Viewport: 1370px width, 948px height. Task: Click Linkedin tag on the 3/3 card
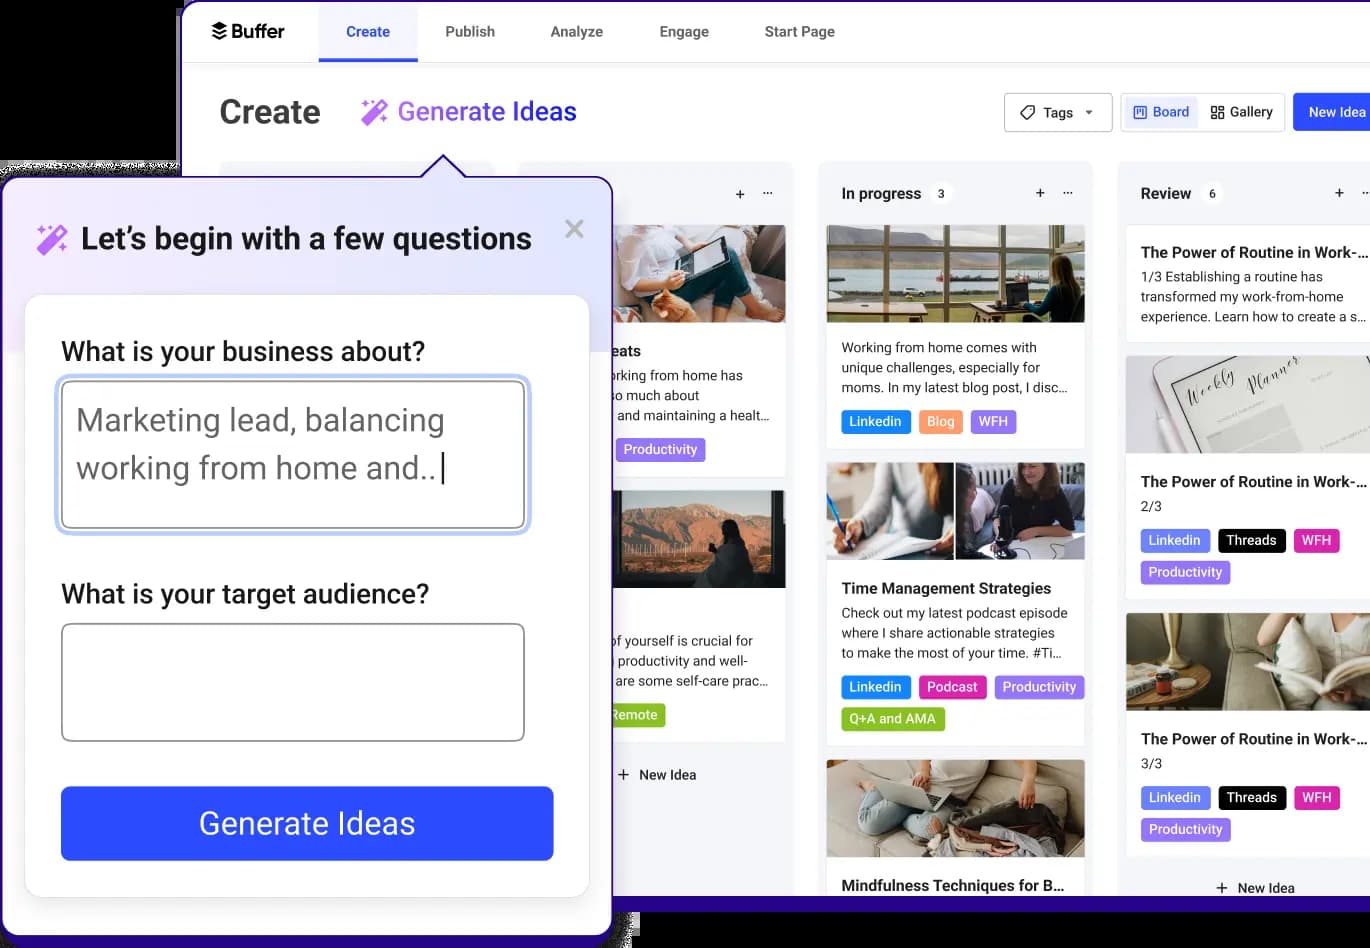pos(1174,797)
